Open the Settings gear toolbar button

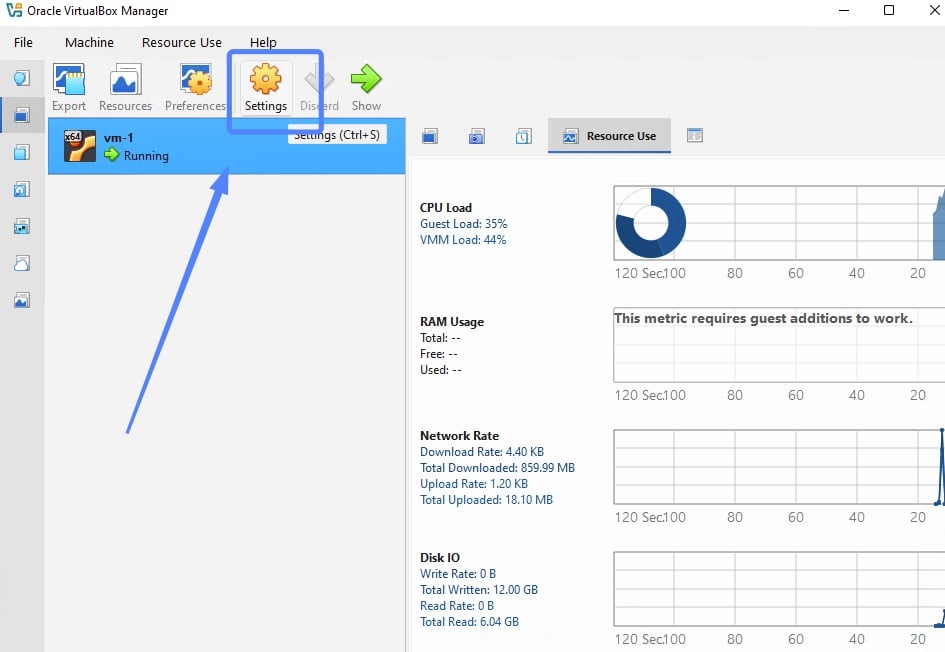(x=266, y=88)
